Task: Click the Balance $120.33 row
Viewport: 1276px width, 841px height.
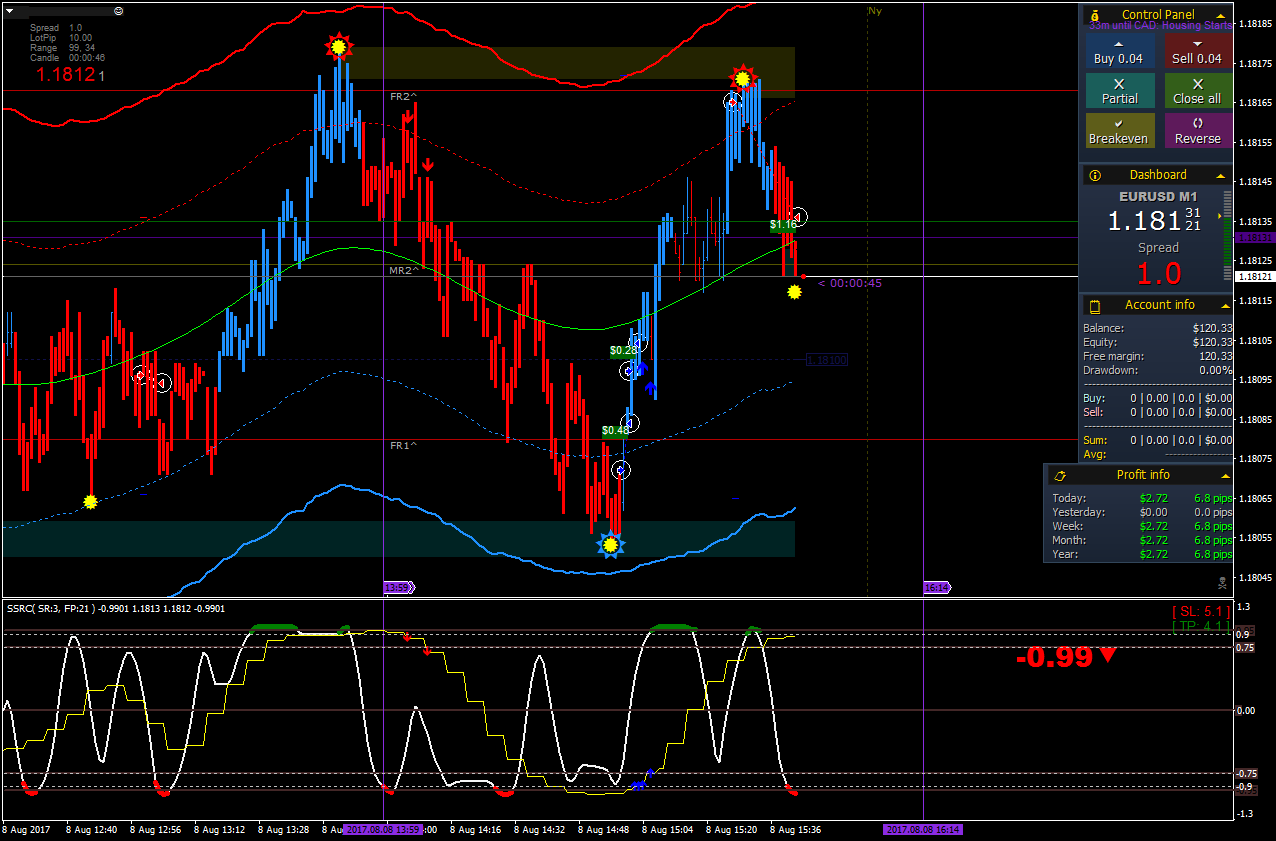Action: pyautogui.click(x=1157, y=328)
